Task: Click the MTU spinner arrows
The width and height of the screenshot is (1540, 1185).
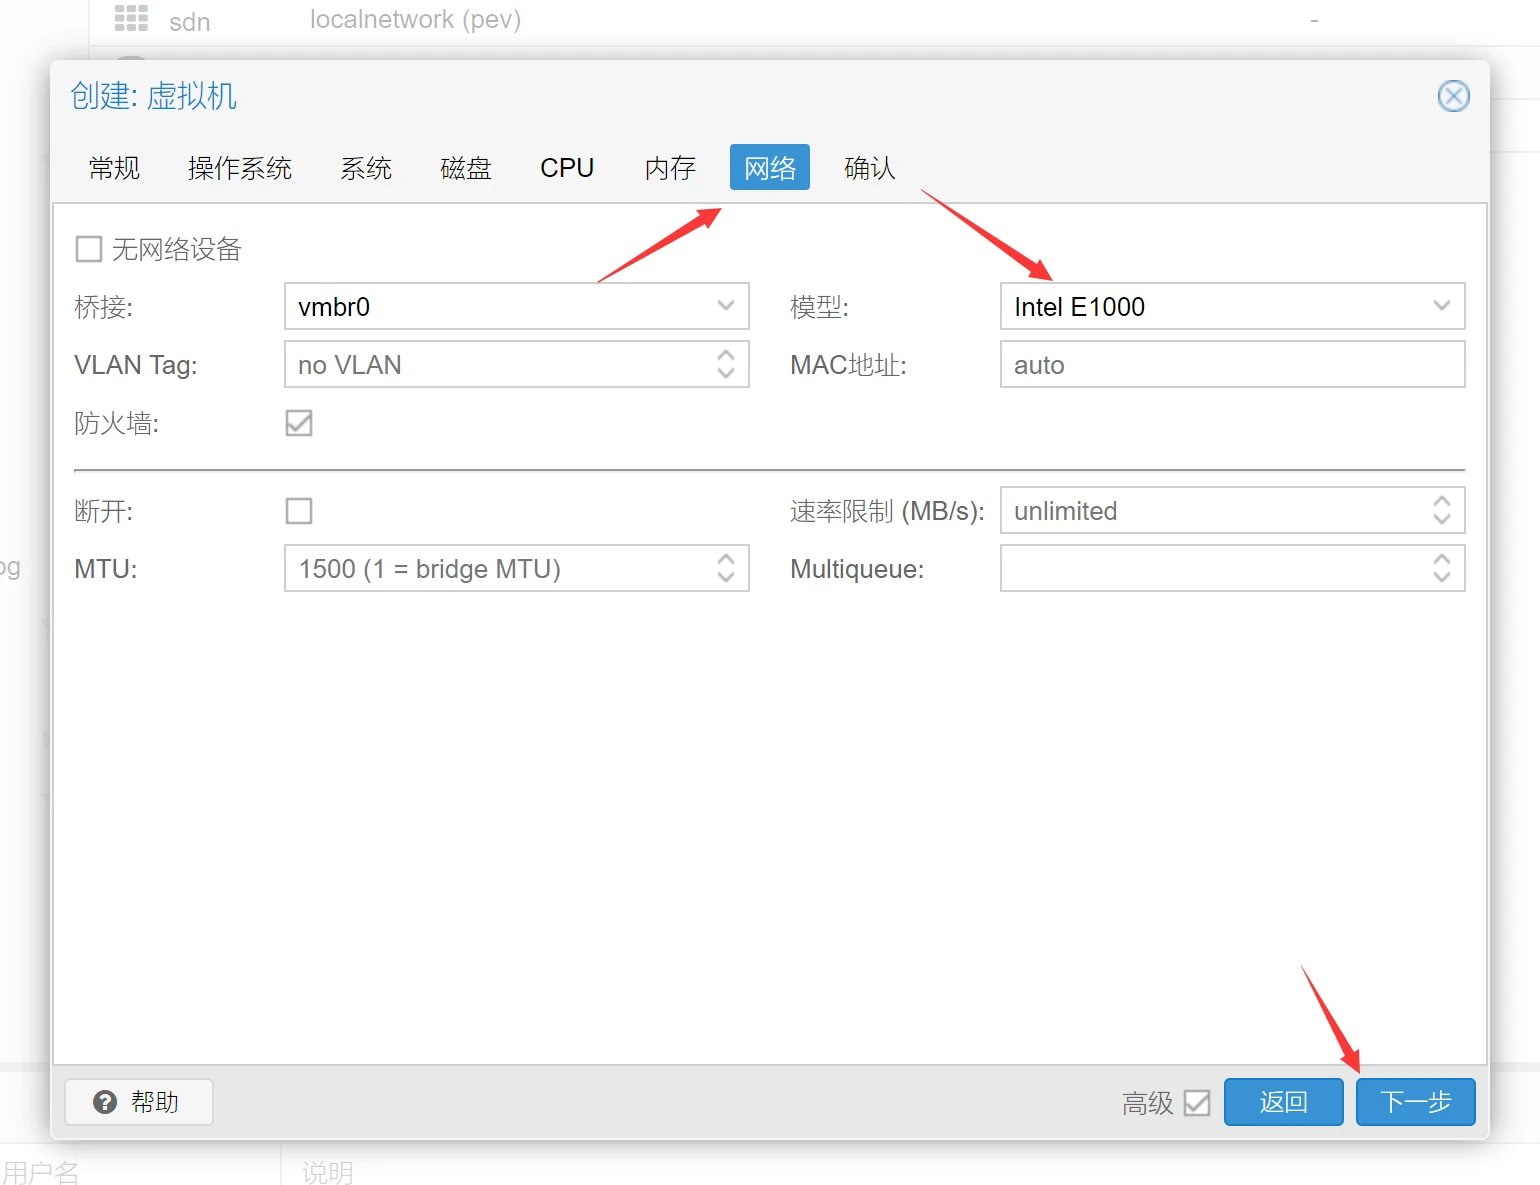Action: (726, 568)
